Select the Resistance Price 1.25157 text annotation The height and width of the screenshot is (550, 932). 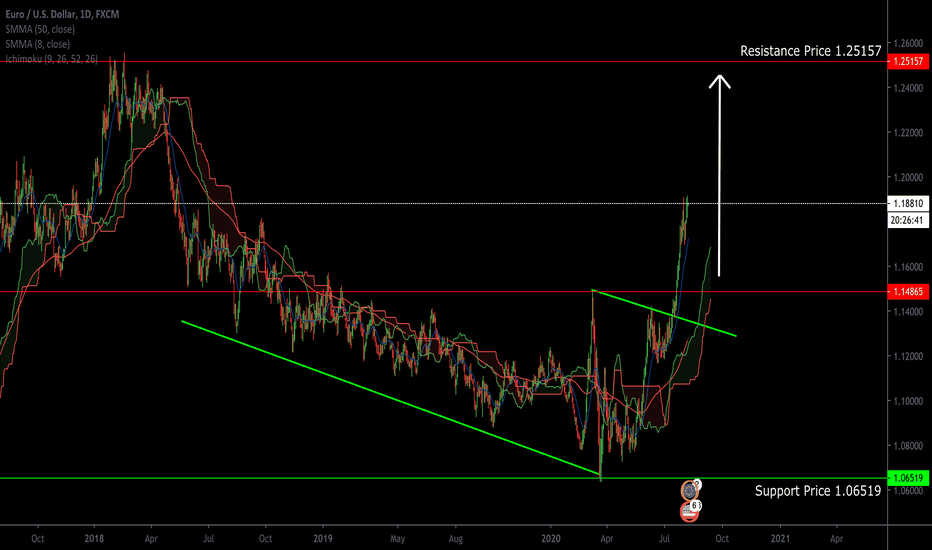click(x=811, y=51)
